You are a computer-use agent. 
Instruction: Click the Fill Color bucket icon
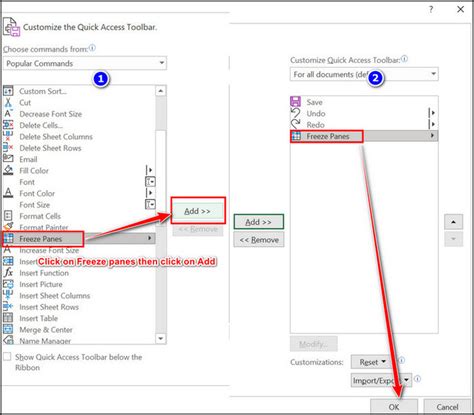[x=8, y=170]
